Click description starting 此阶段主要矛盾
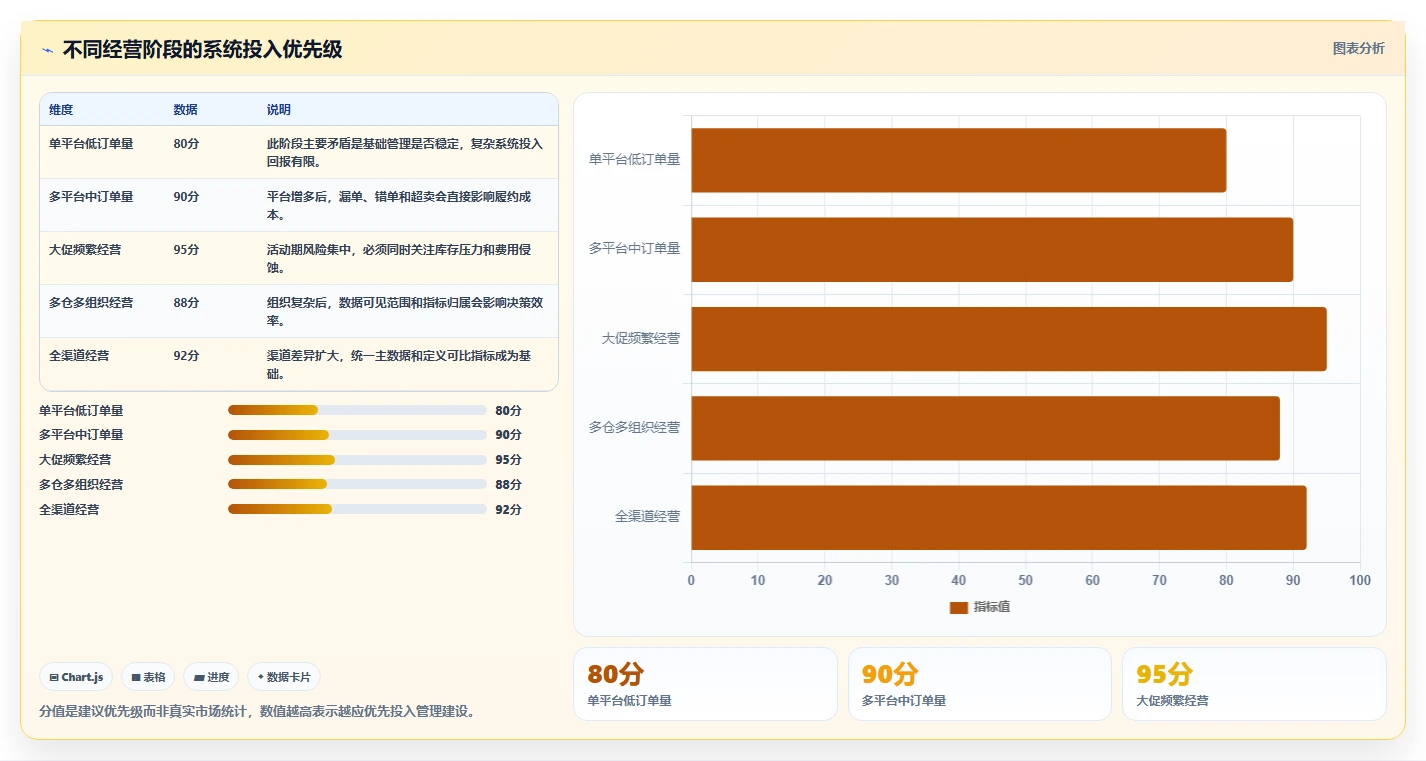The width and height of the screenshot is (1426, 761). pyautogui.click(x=405, y=153)
